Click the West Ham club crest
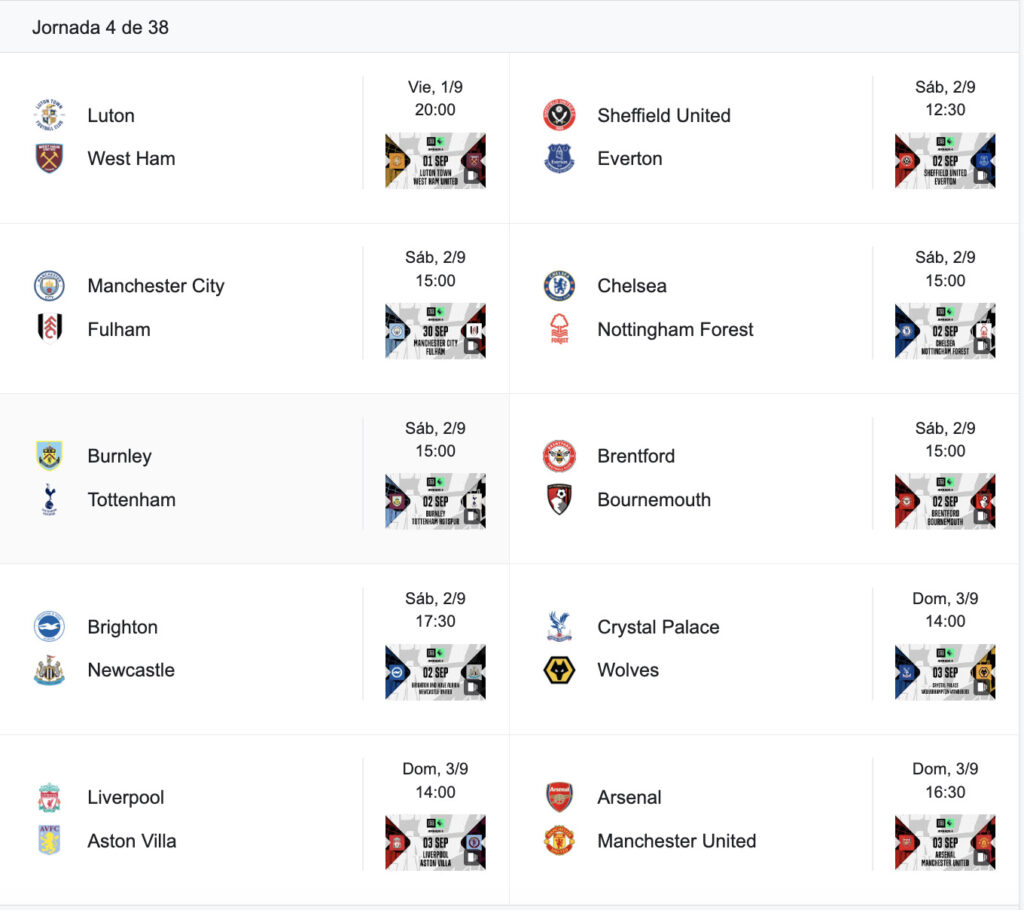1024x910 pixels. [x=49, y=158]
